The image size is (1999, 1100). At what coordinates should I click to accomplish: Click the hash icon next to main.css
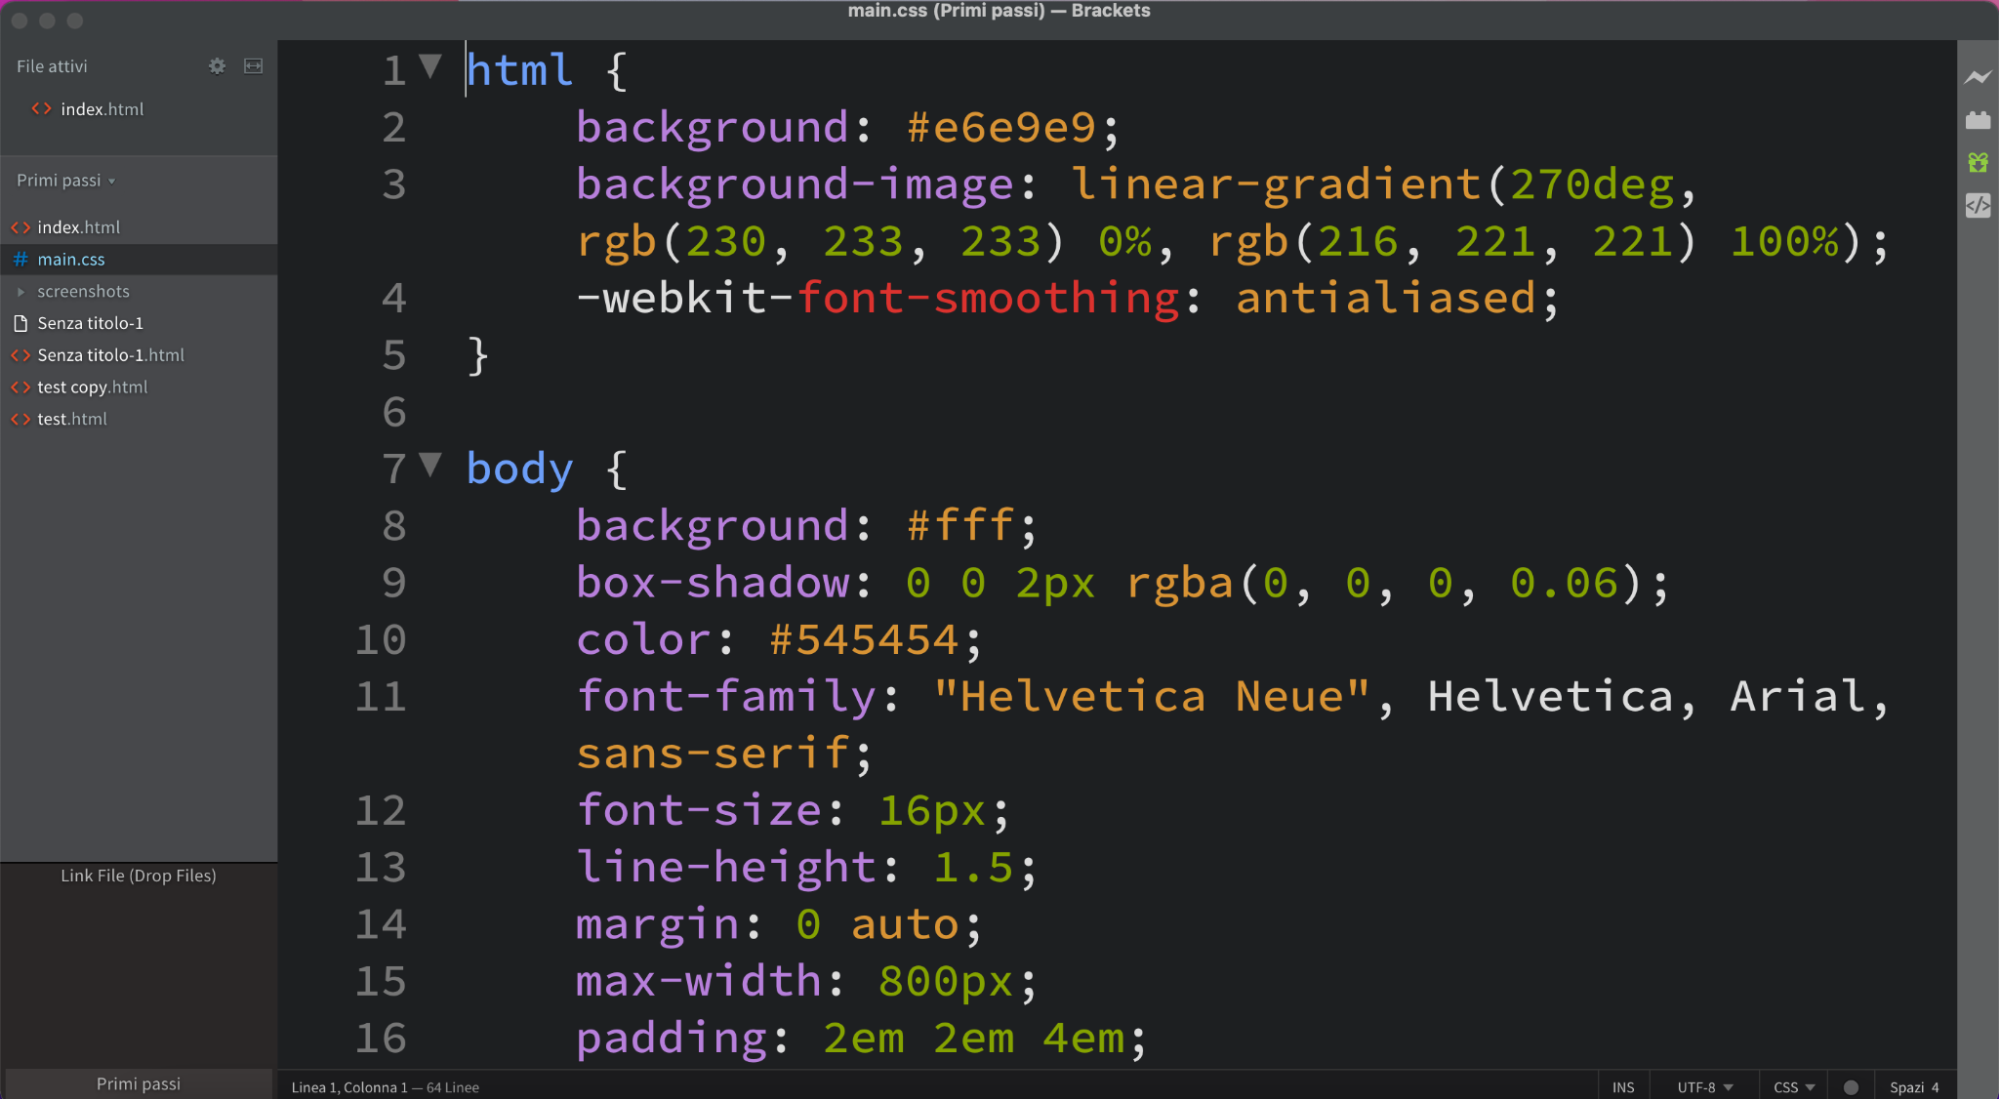20,259
